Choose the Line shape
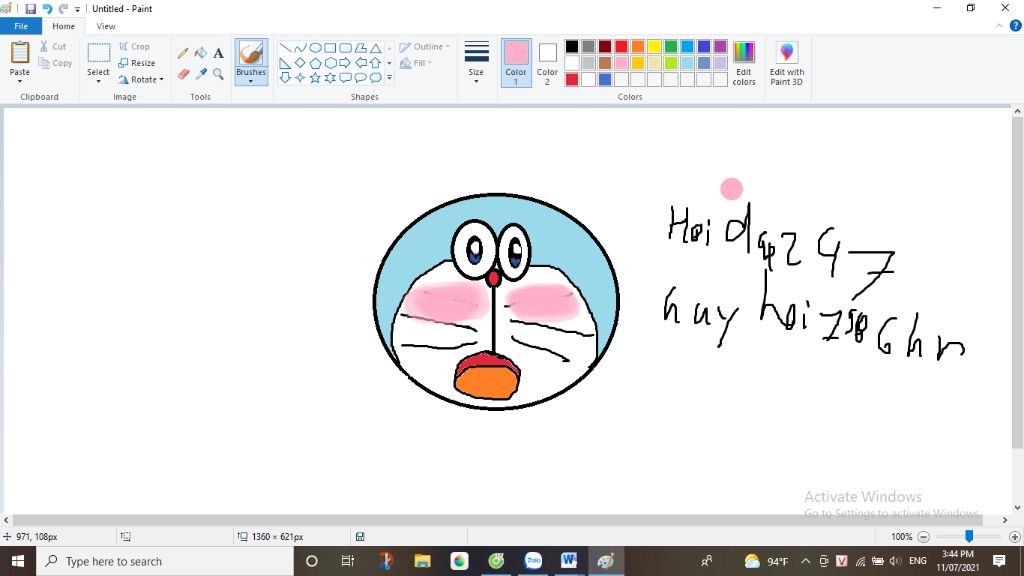1024x576 pixels. click(x=285, y=48)
